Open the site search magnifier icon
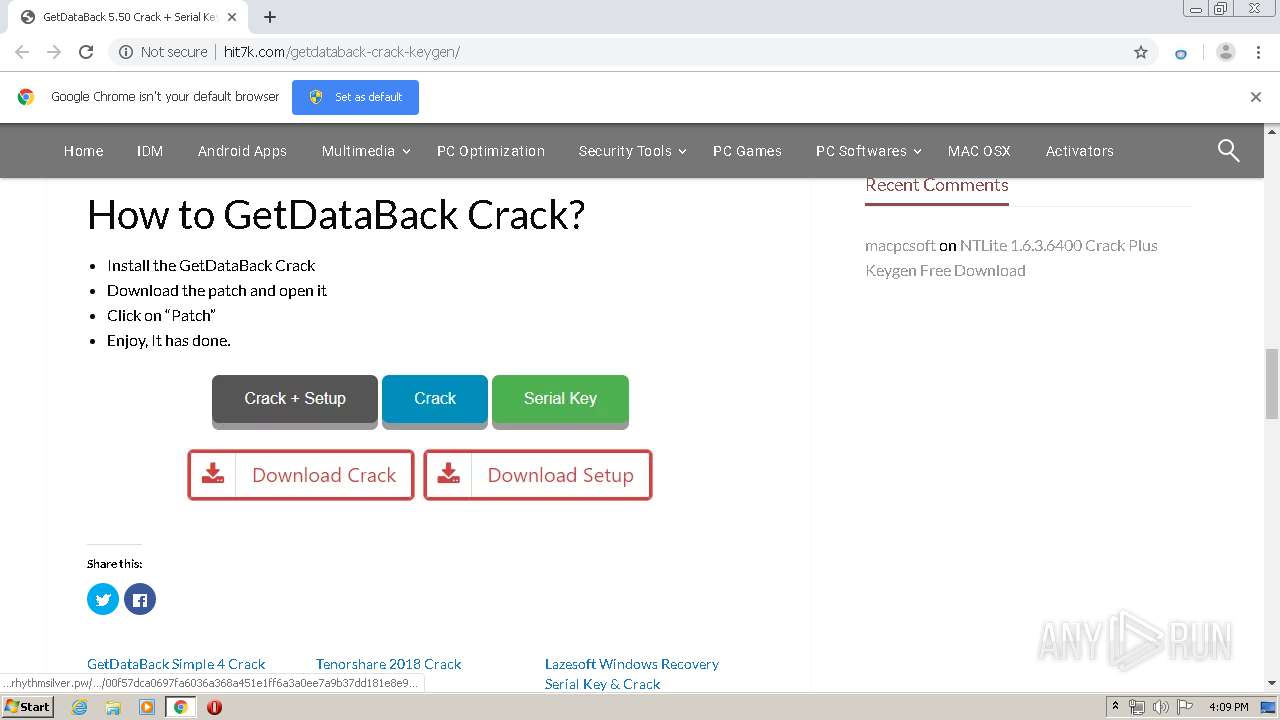The width and height of the screenshot is (1280, 720). (1229, 151)
